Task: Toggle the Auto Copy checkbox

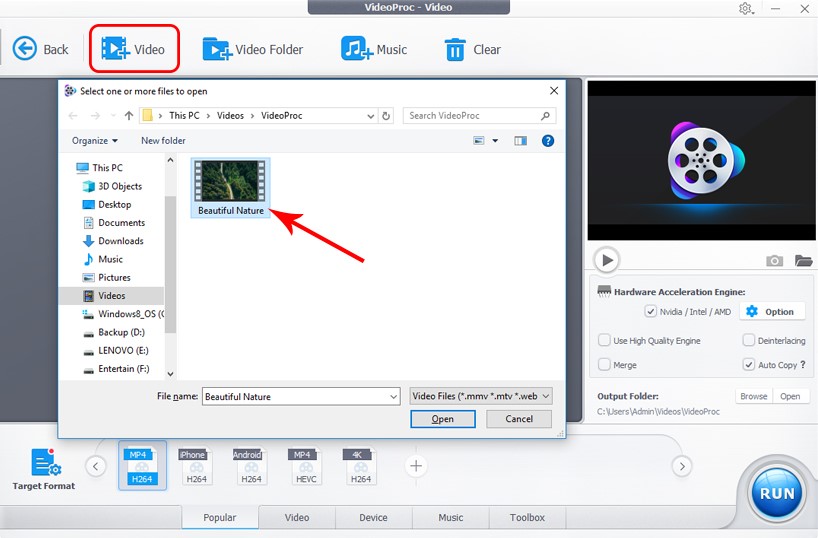Action: point(749,364)
